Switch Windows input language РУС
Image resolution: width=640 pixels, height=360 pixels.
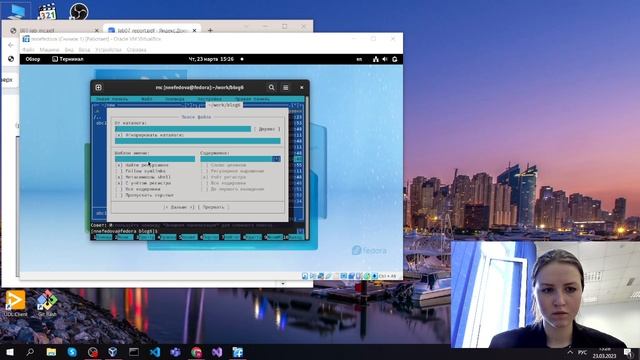[582, 352]
